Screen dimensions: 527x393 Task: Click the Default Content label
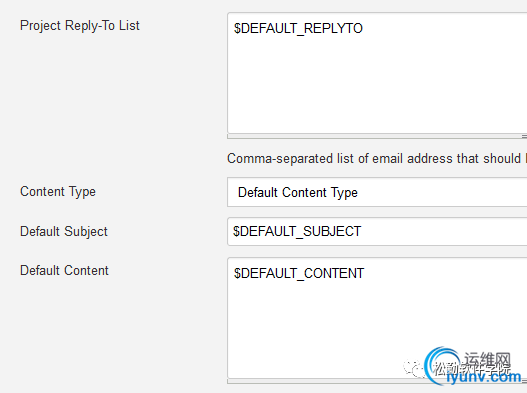point(64,271)
